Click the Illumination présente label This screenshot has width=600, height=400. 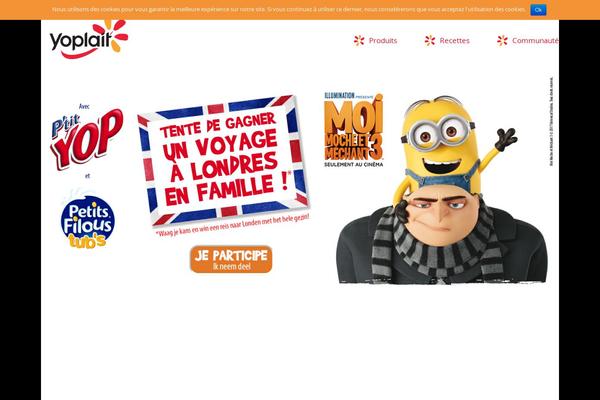pos(349,96)
